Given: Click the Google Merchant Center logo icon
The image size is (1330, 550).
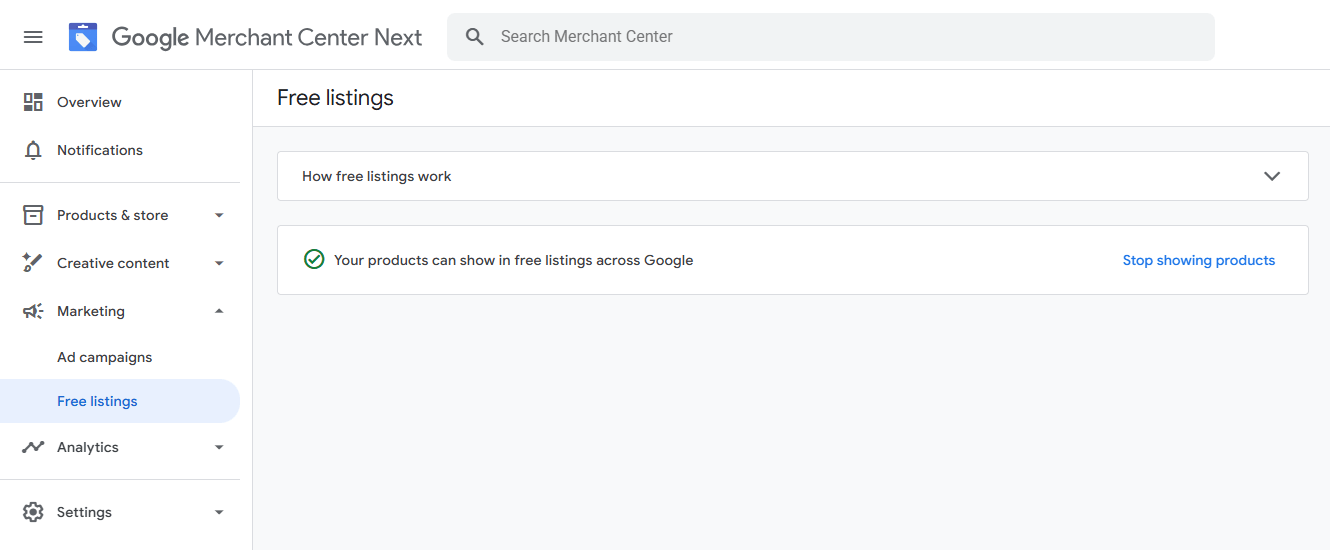Looking at the screenshot, I should 83,37.
